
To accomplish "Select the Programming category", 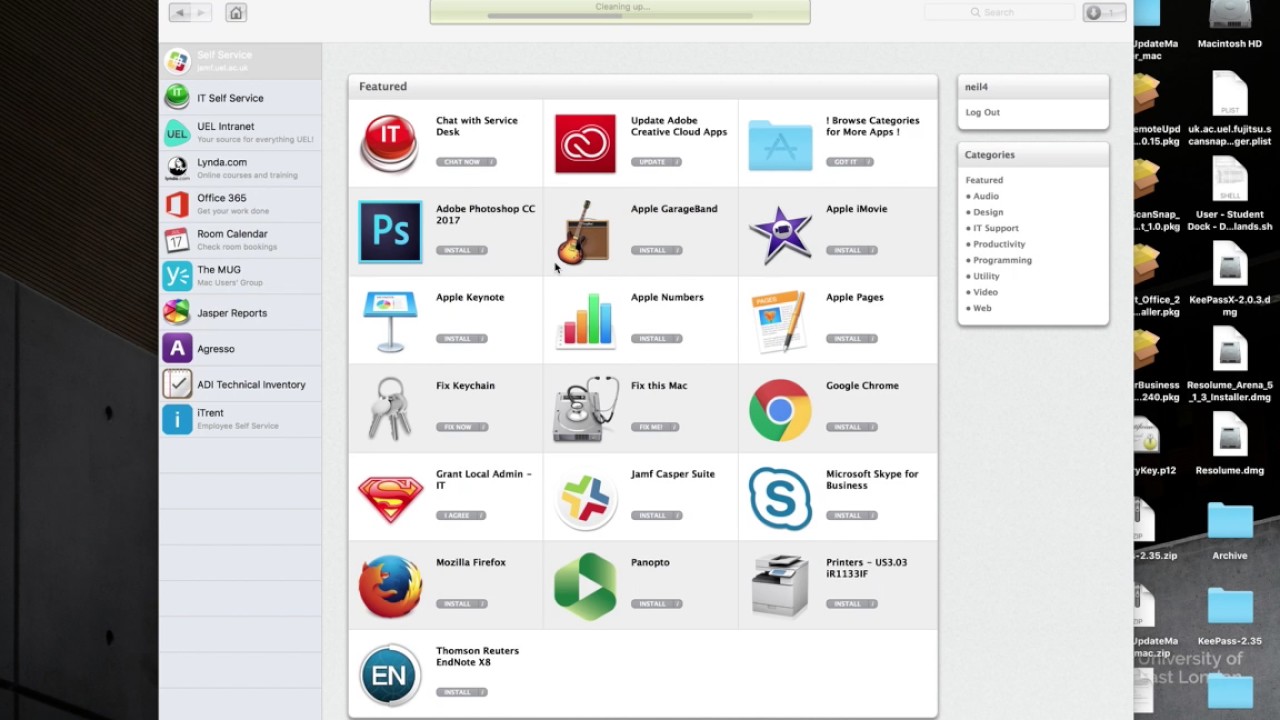I will point(1002,260).
